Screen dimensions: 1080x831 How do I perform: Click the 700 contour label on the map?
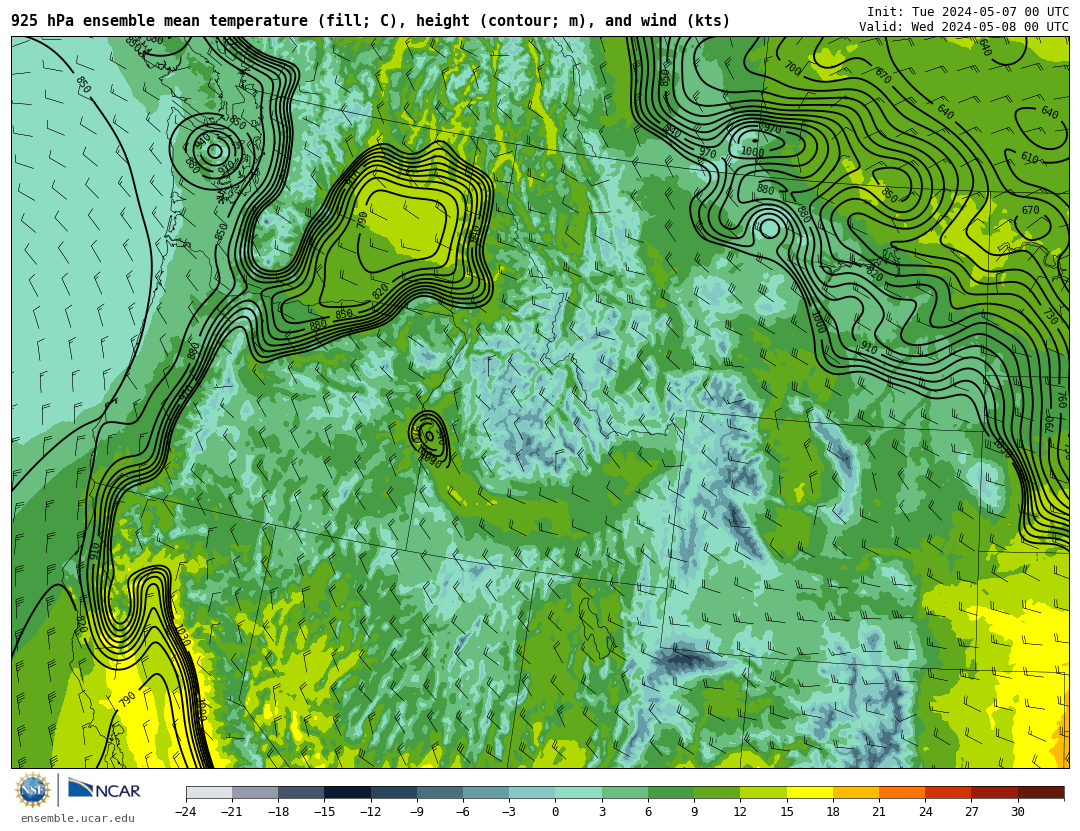793,68
